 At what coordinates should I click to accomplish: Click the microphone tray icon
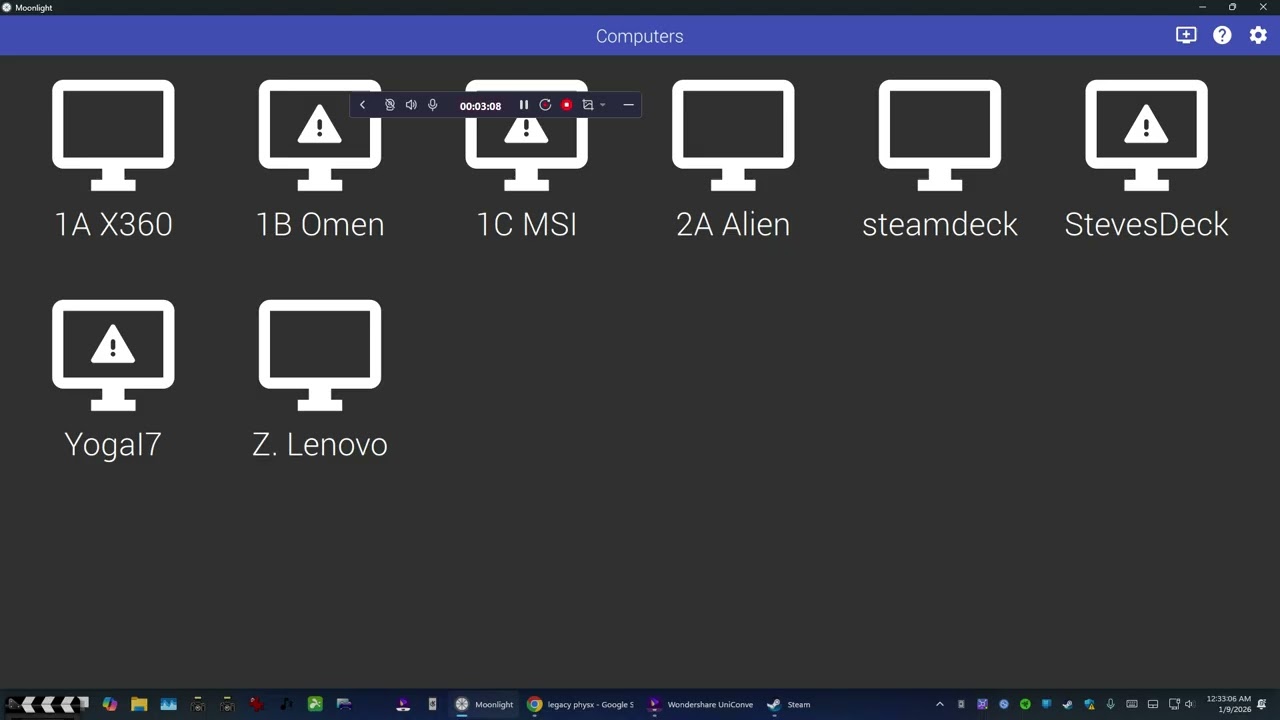pyautogui.click(x=1110, y=704)
